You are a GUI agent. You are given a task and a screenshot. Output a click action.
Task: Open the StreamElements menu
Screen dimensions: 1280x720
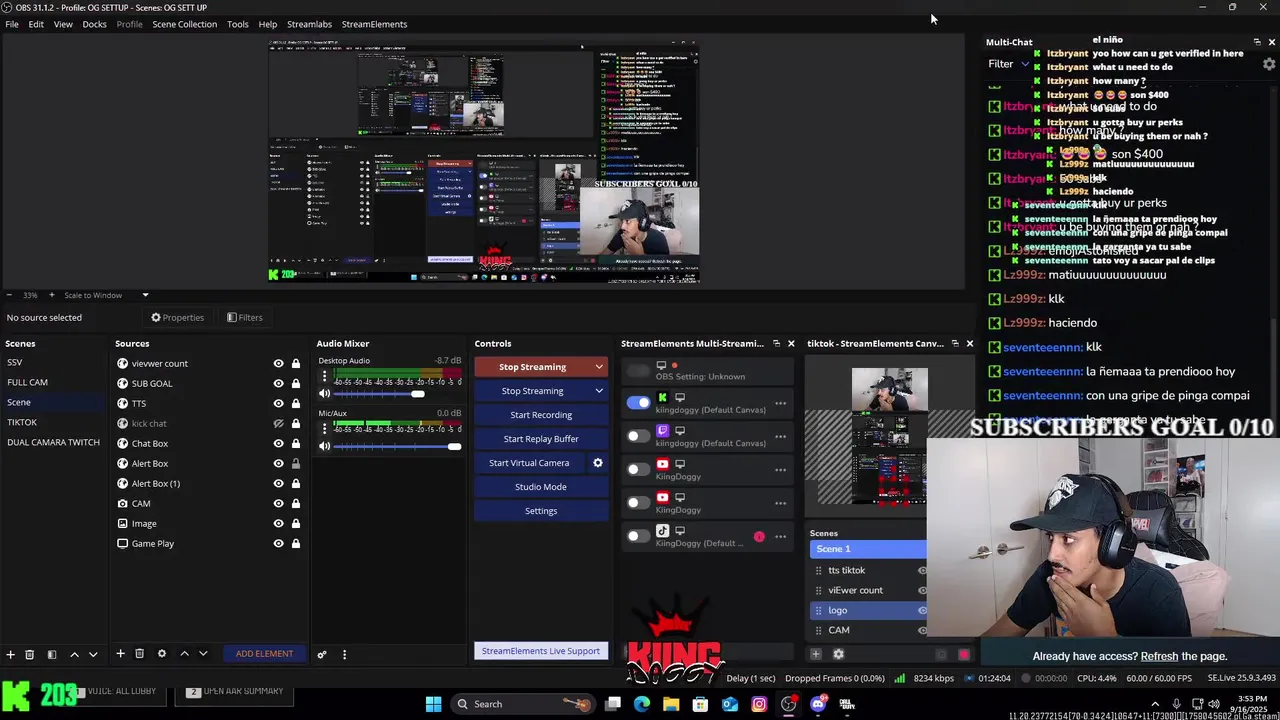pos(374,24)
